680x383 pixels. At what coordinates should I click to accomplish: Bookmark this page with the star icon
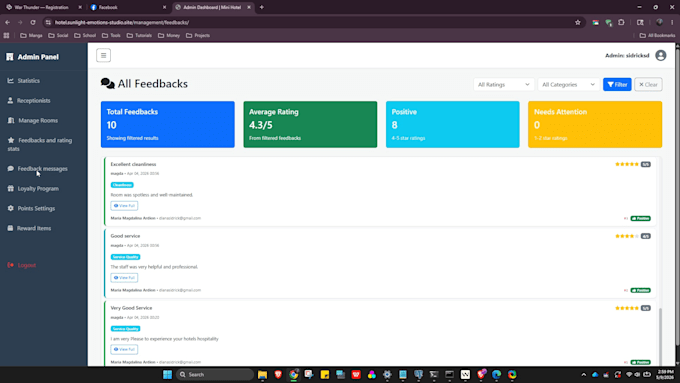coord(577,23)
